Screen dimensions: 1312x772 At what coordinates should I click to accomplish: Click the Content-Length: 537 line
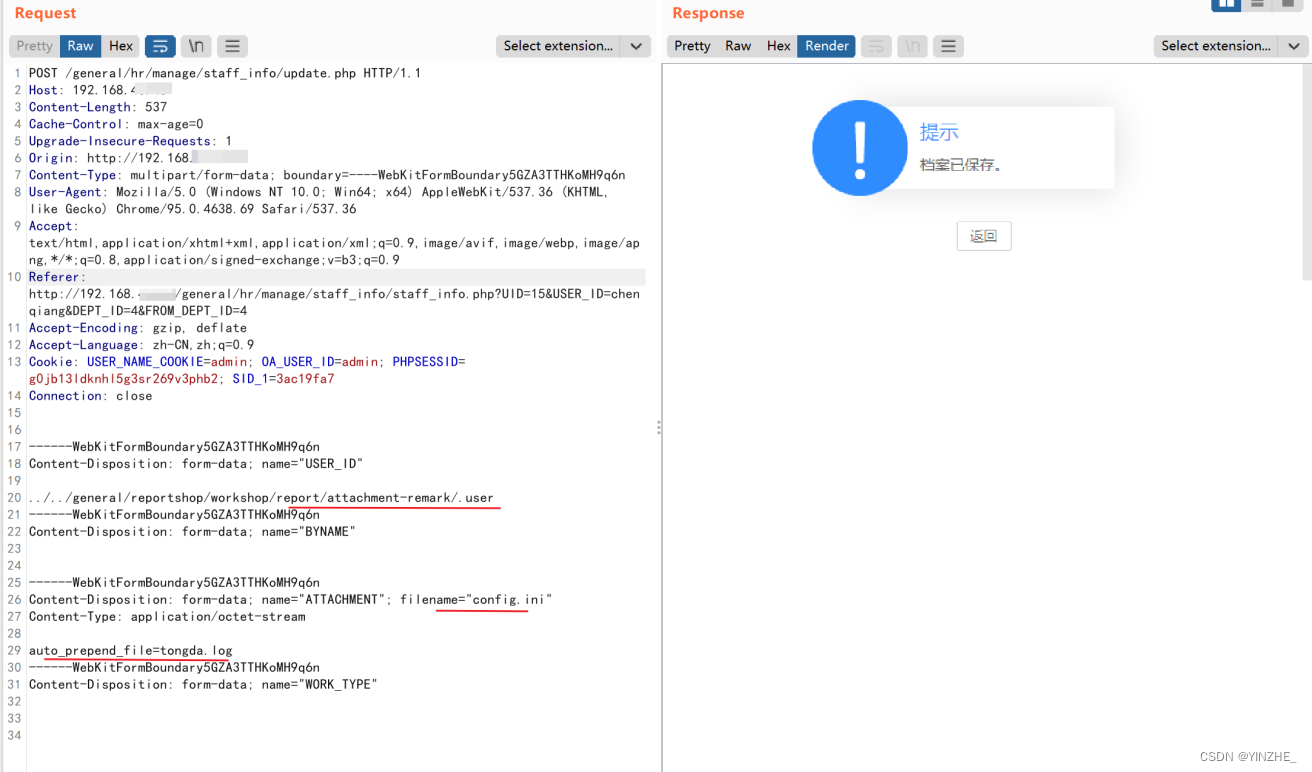[98, 107]
